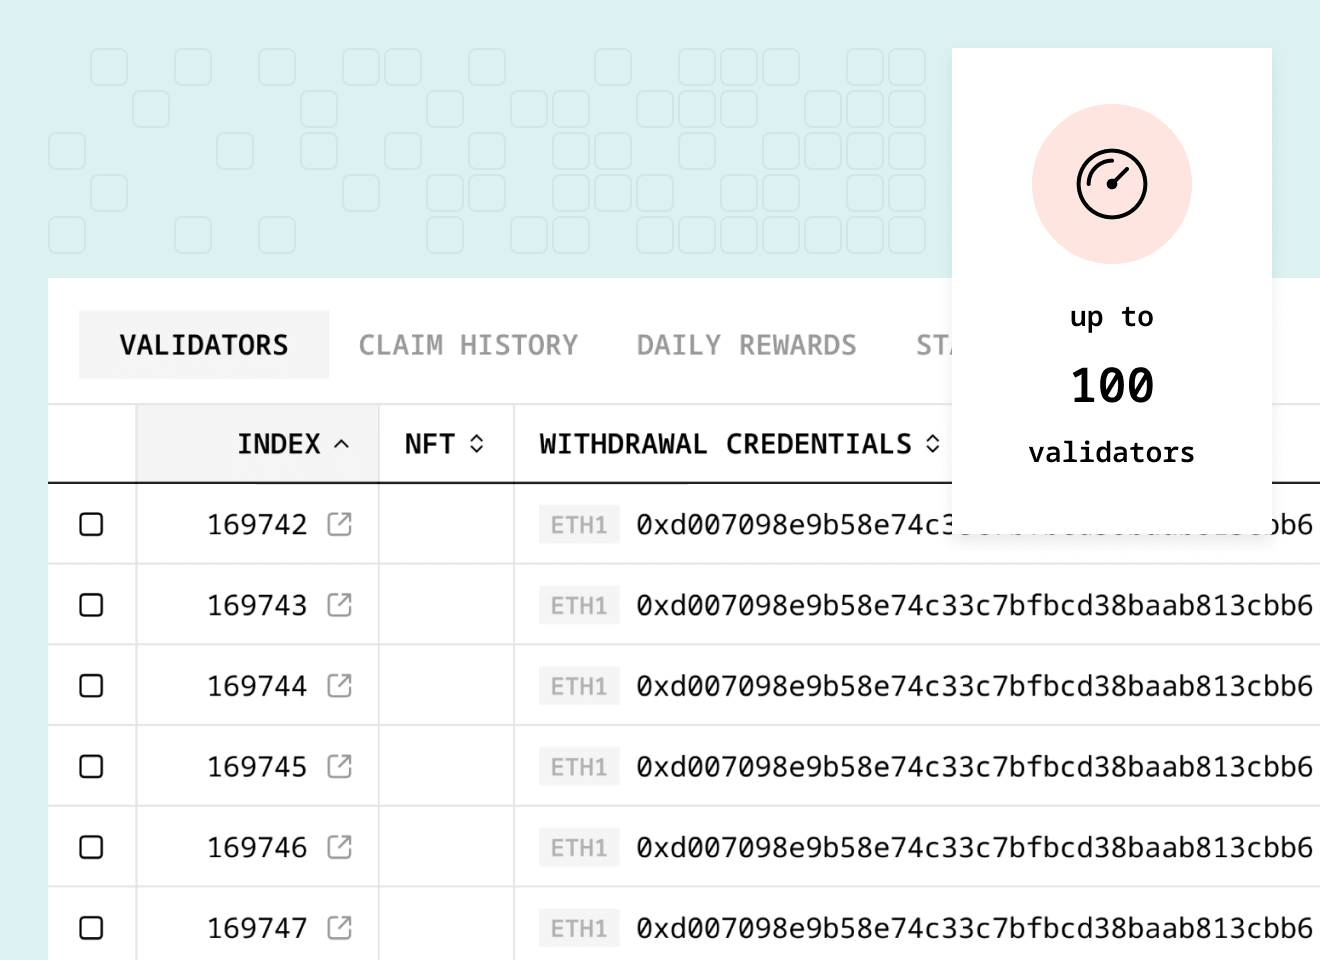The image size is (1320, 960).
Task: Open validator 169745 in external explorer
Action: (x=341, y=766)
